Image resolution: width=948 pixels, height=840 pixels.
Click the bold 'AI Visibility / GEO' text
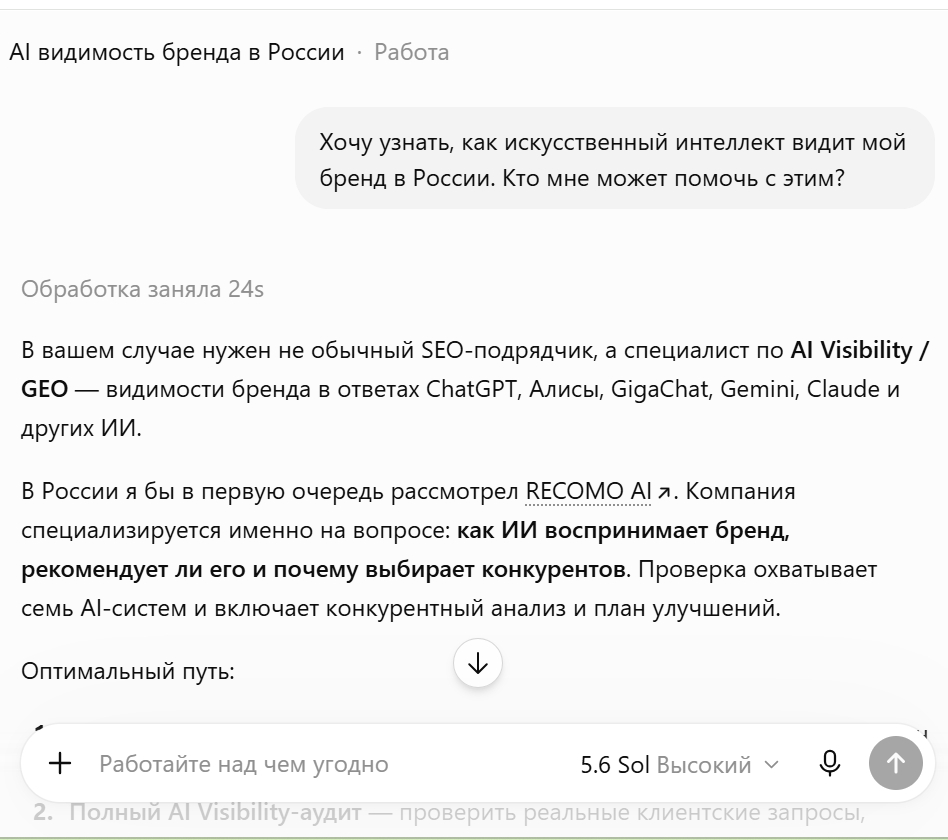coord(475,369)
